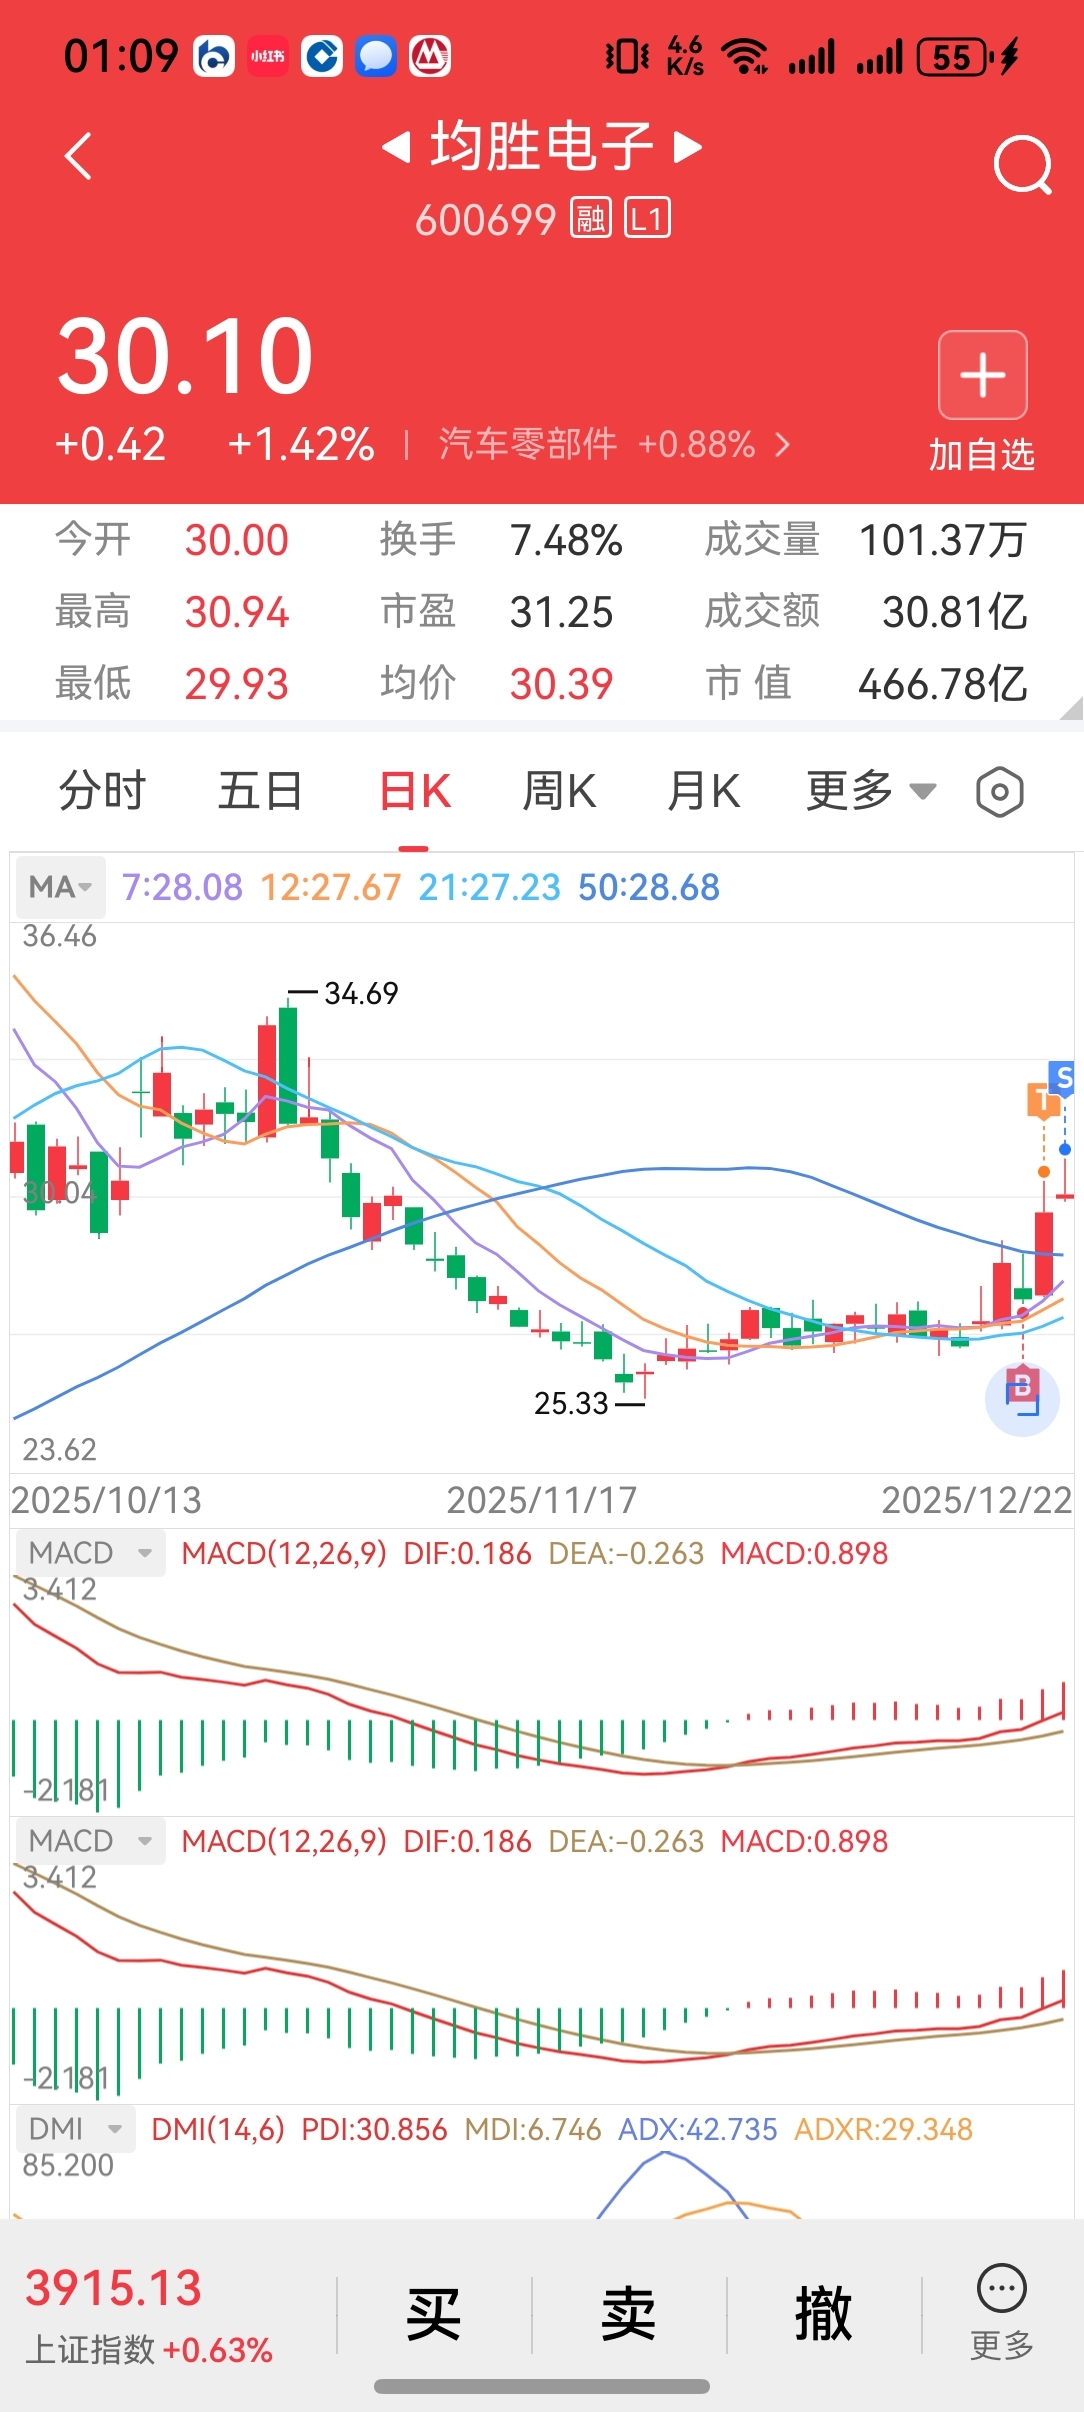Viewport: 1084px width, 2412px height.
Task: Select the 日K tab
Action: 415,792
